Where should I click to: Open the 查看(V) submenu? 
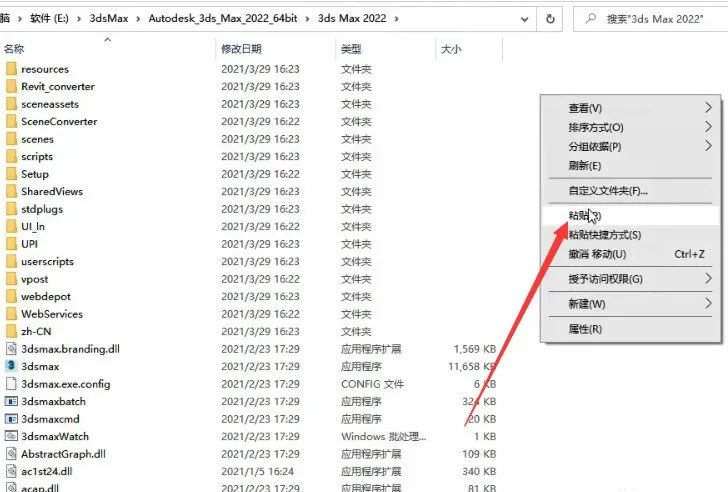(630, 108)
